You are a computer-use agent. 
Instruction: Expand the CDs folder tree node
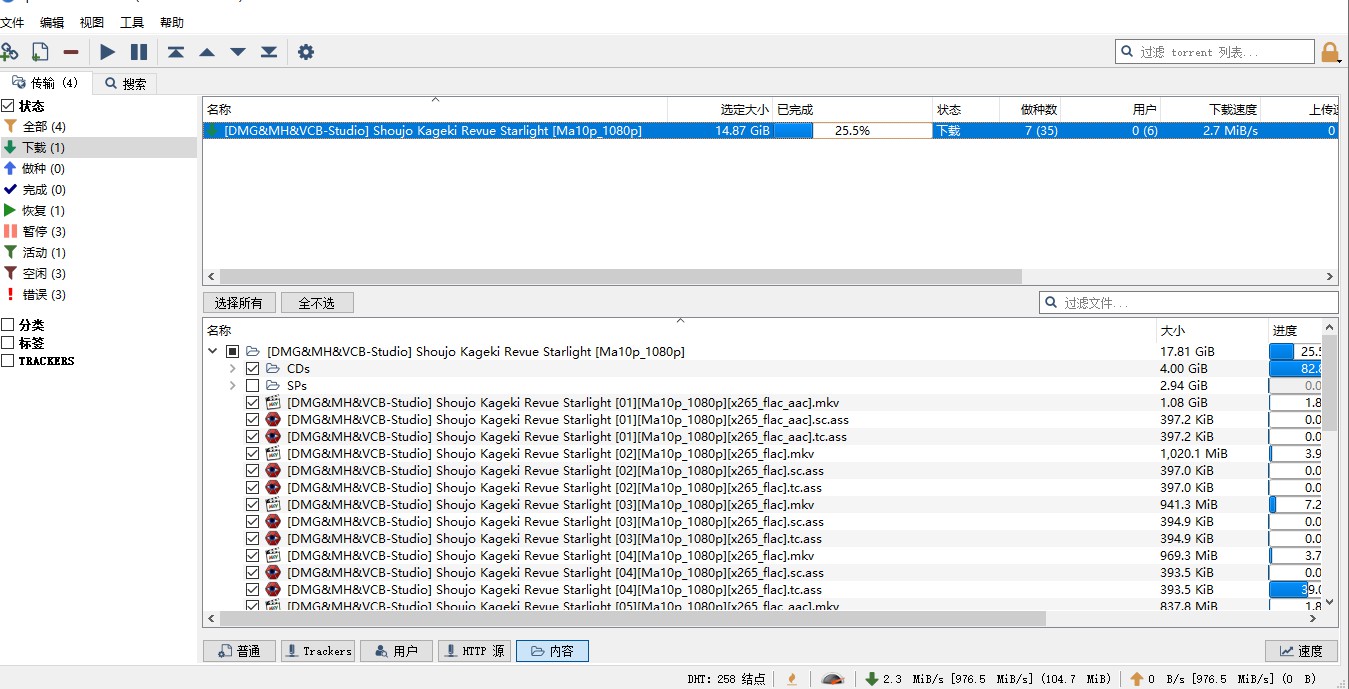click(x=233, y=369)
